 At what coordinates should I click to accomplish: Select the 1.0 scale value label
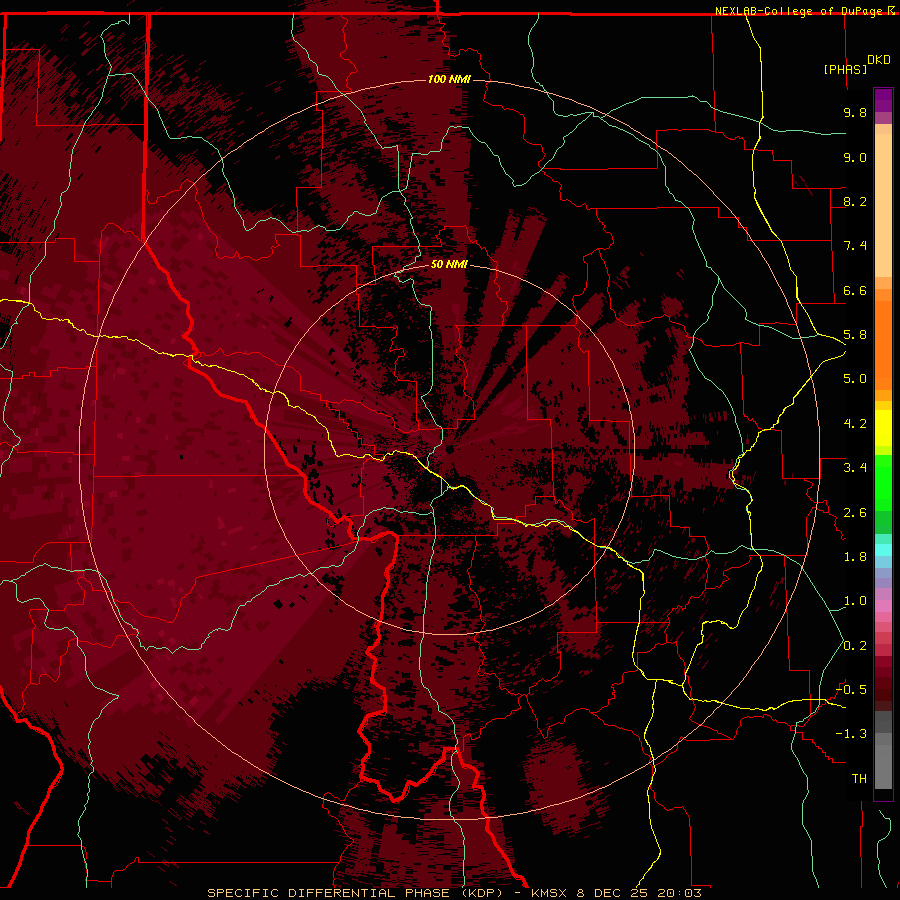[x=855, y=601]
